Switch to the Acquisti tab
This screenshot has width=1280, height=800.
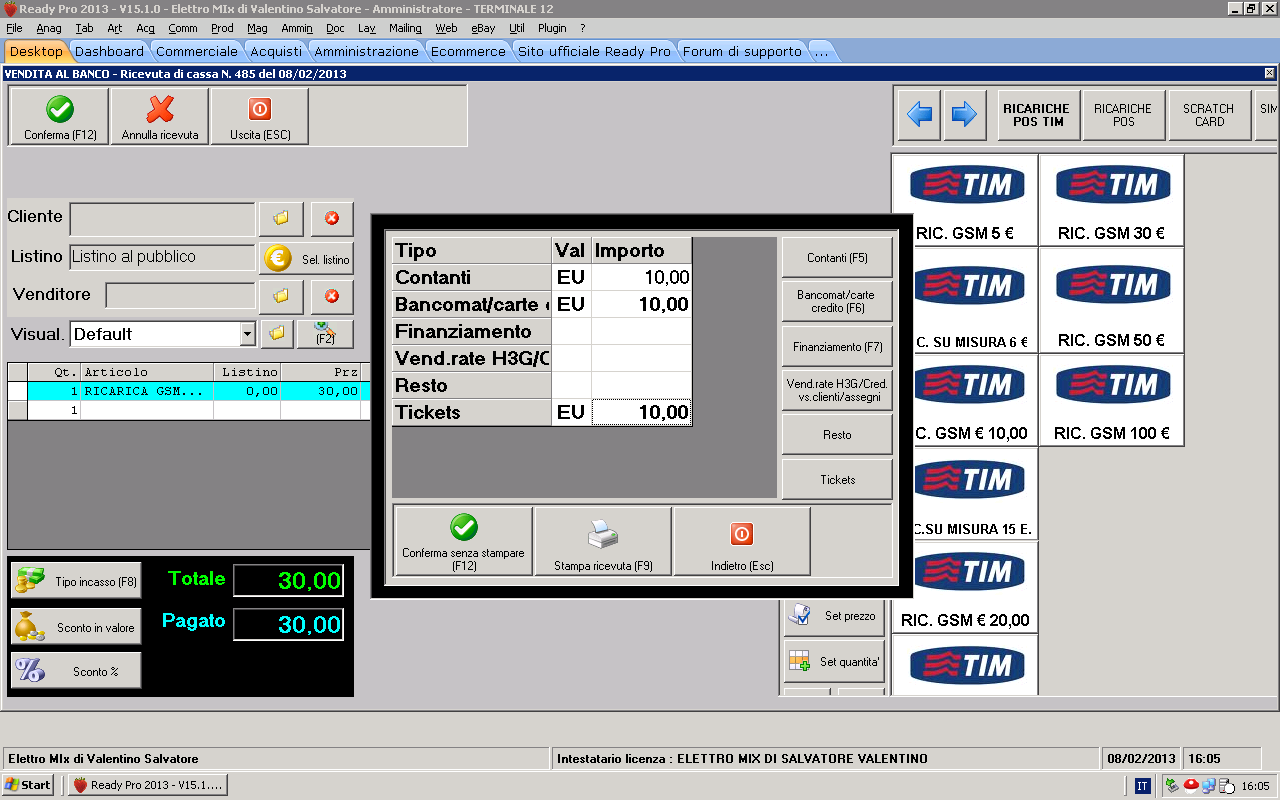(276, 51)
